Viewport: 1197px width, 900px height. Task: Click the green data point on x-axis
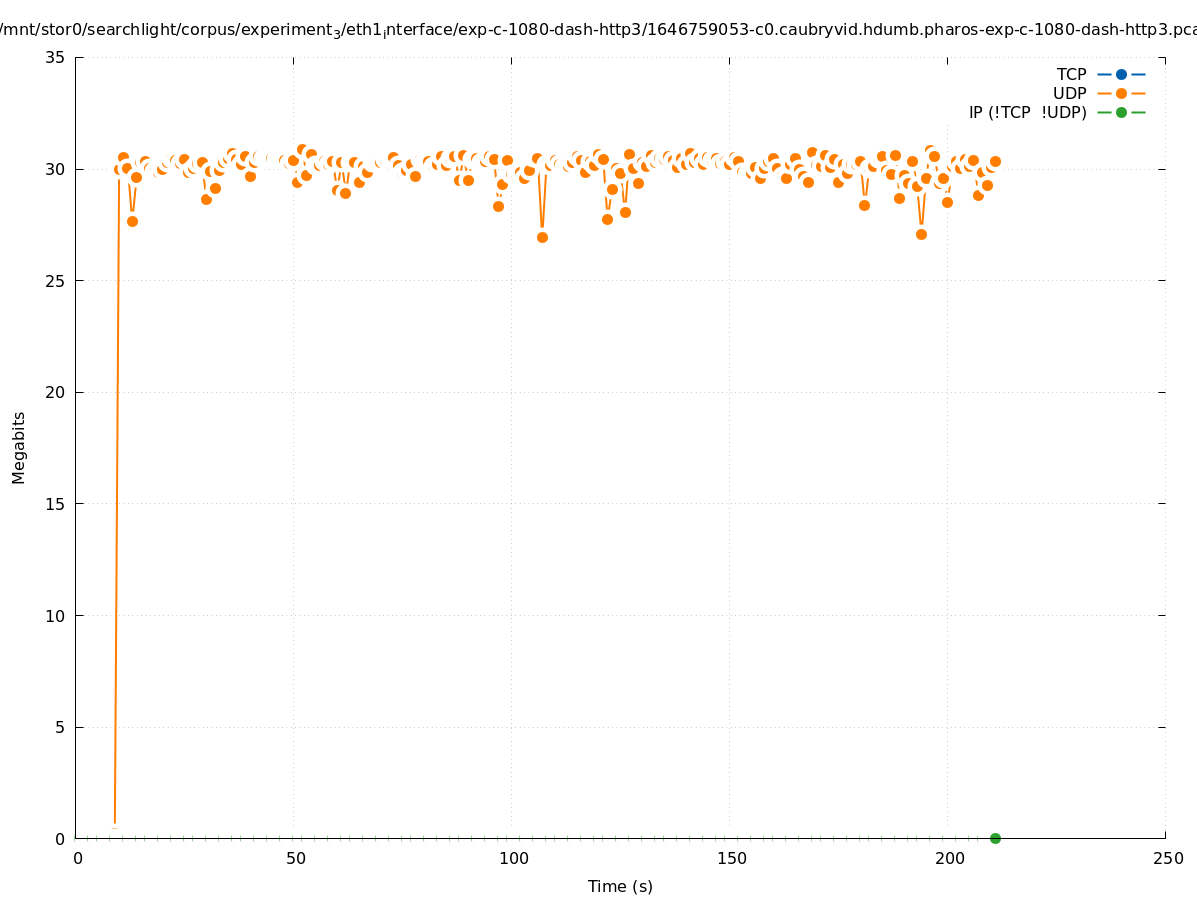[x=995, y=838]
